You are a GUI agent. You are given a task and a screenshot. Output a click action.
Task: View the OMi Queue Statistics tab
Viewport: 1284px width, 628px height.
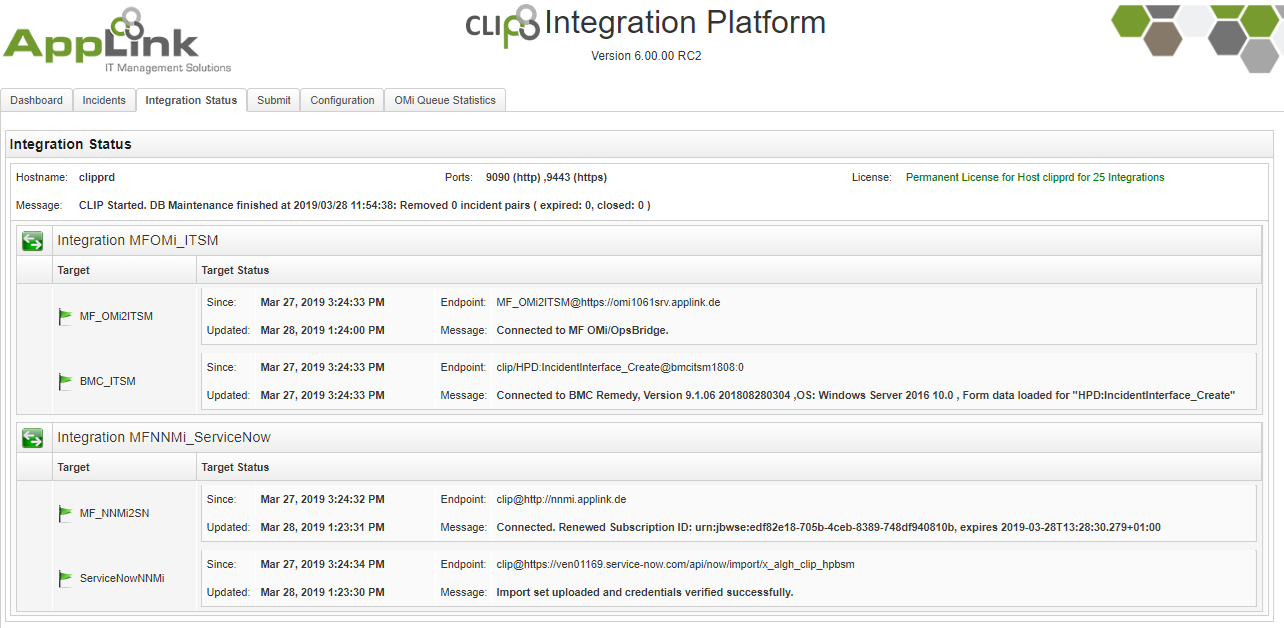point(445,100)
